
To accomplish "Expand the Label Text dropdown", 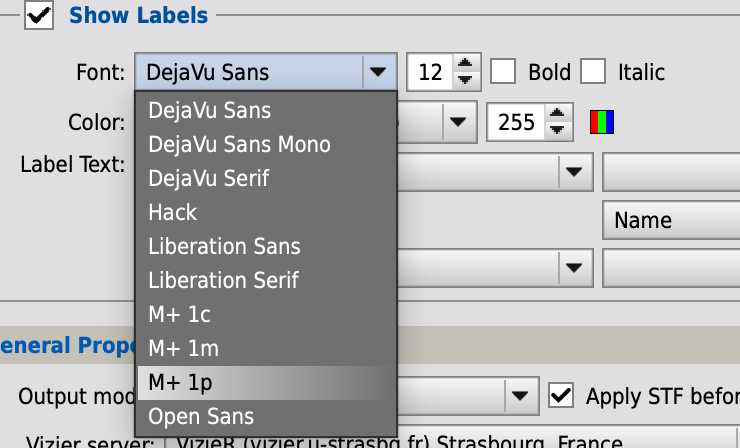I will (574, 171).
